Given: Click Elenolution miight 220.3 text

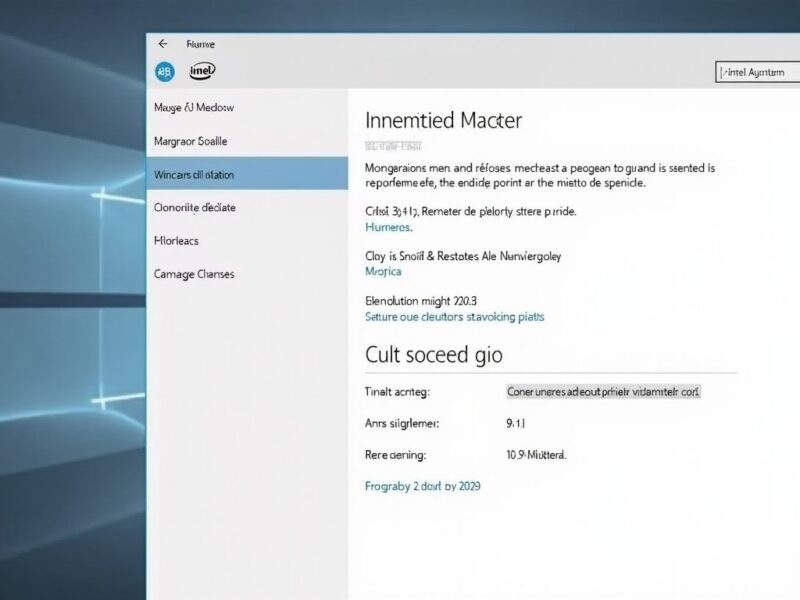Looking at the screenshot, I should click(421, 301).
